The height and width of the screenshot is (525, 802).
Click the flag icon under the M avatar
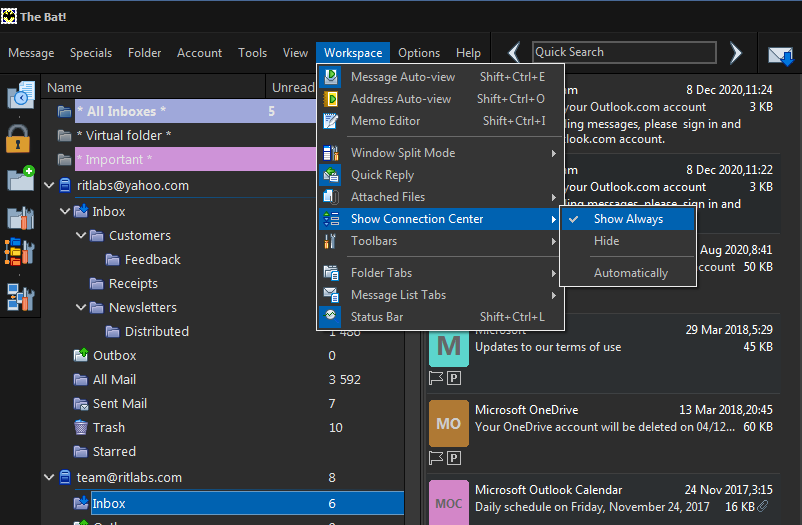point(436,378)
